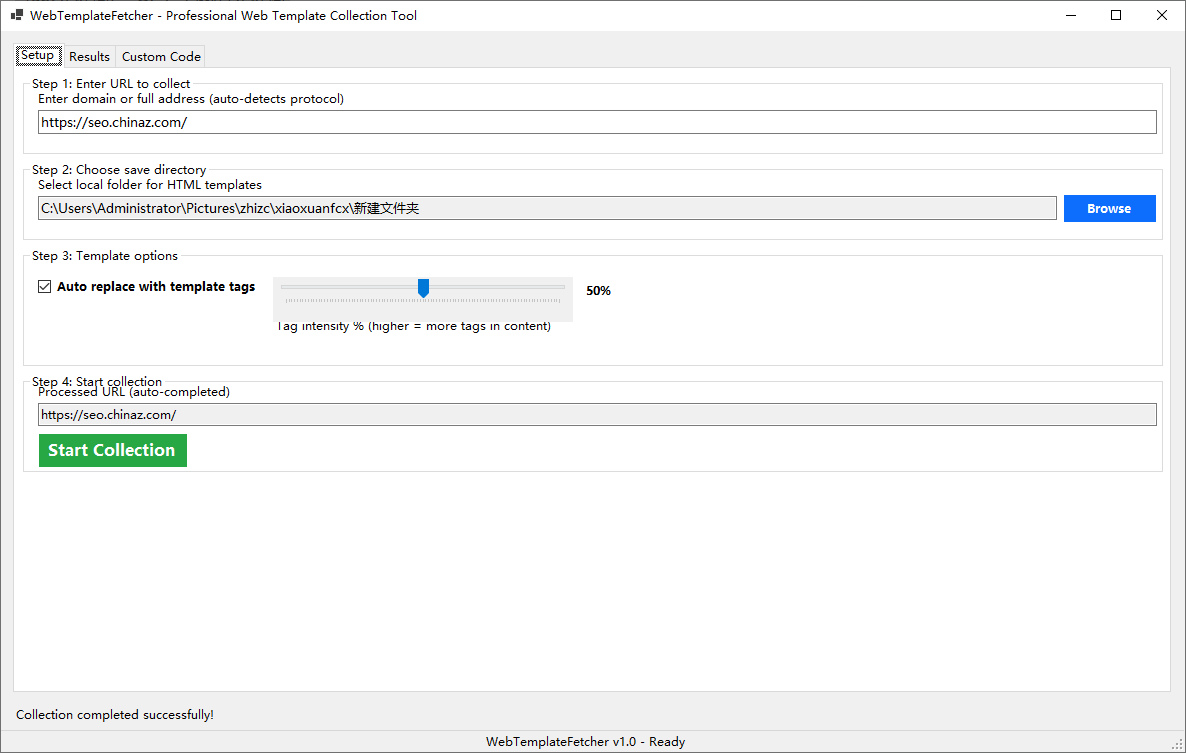Image resolution: width=1186 pixels, height=753 pixels.
Task: Click the 'WebTemplateFetcher v1.0 - Ready' status bar text
Action: [x=585, y=742]
